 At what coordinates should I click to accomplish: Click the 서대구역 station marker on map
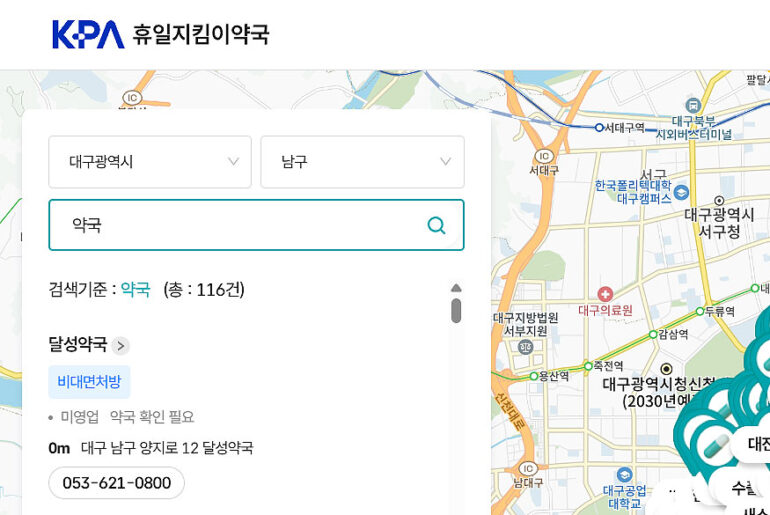pos(599,127)
